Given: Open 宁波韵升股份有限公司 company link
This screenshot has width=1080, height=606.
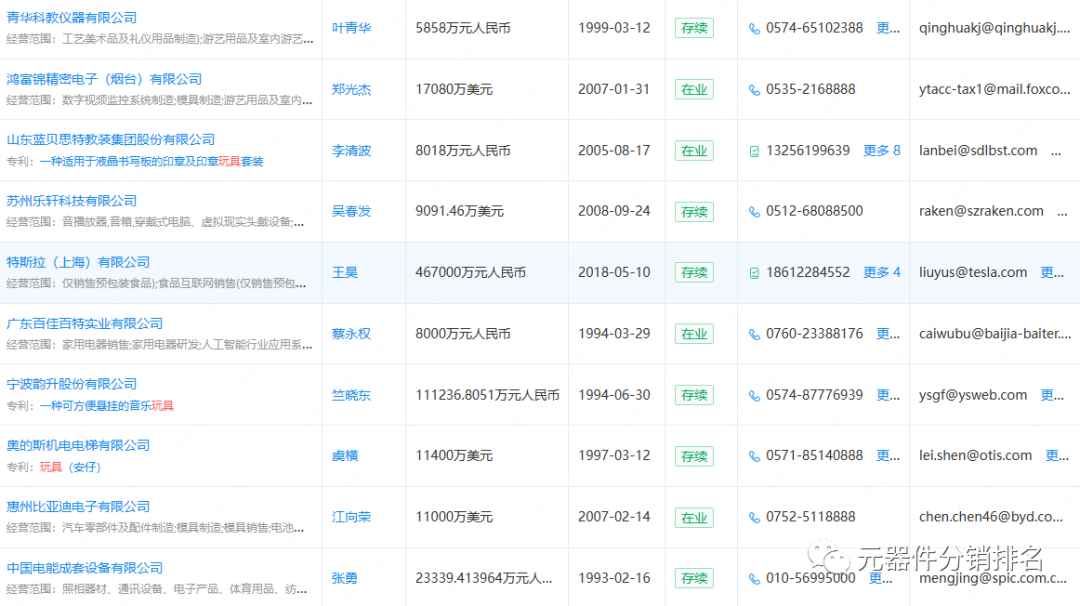Looking at the screenshot, I should click(x=72, y=384).
